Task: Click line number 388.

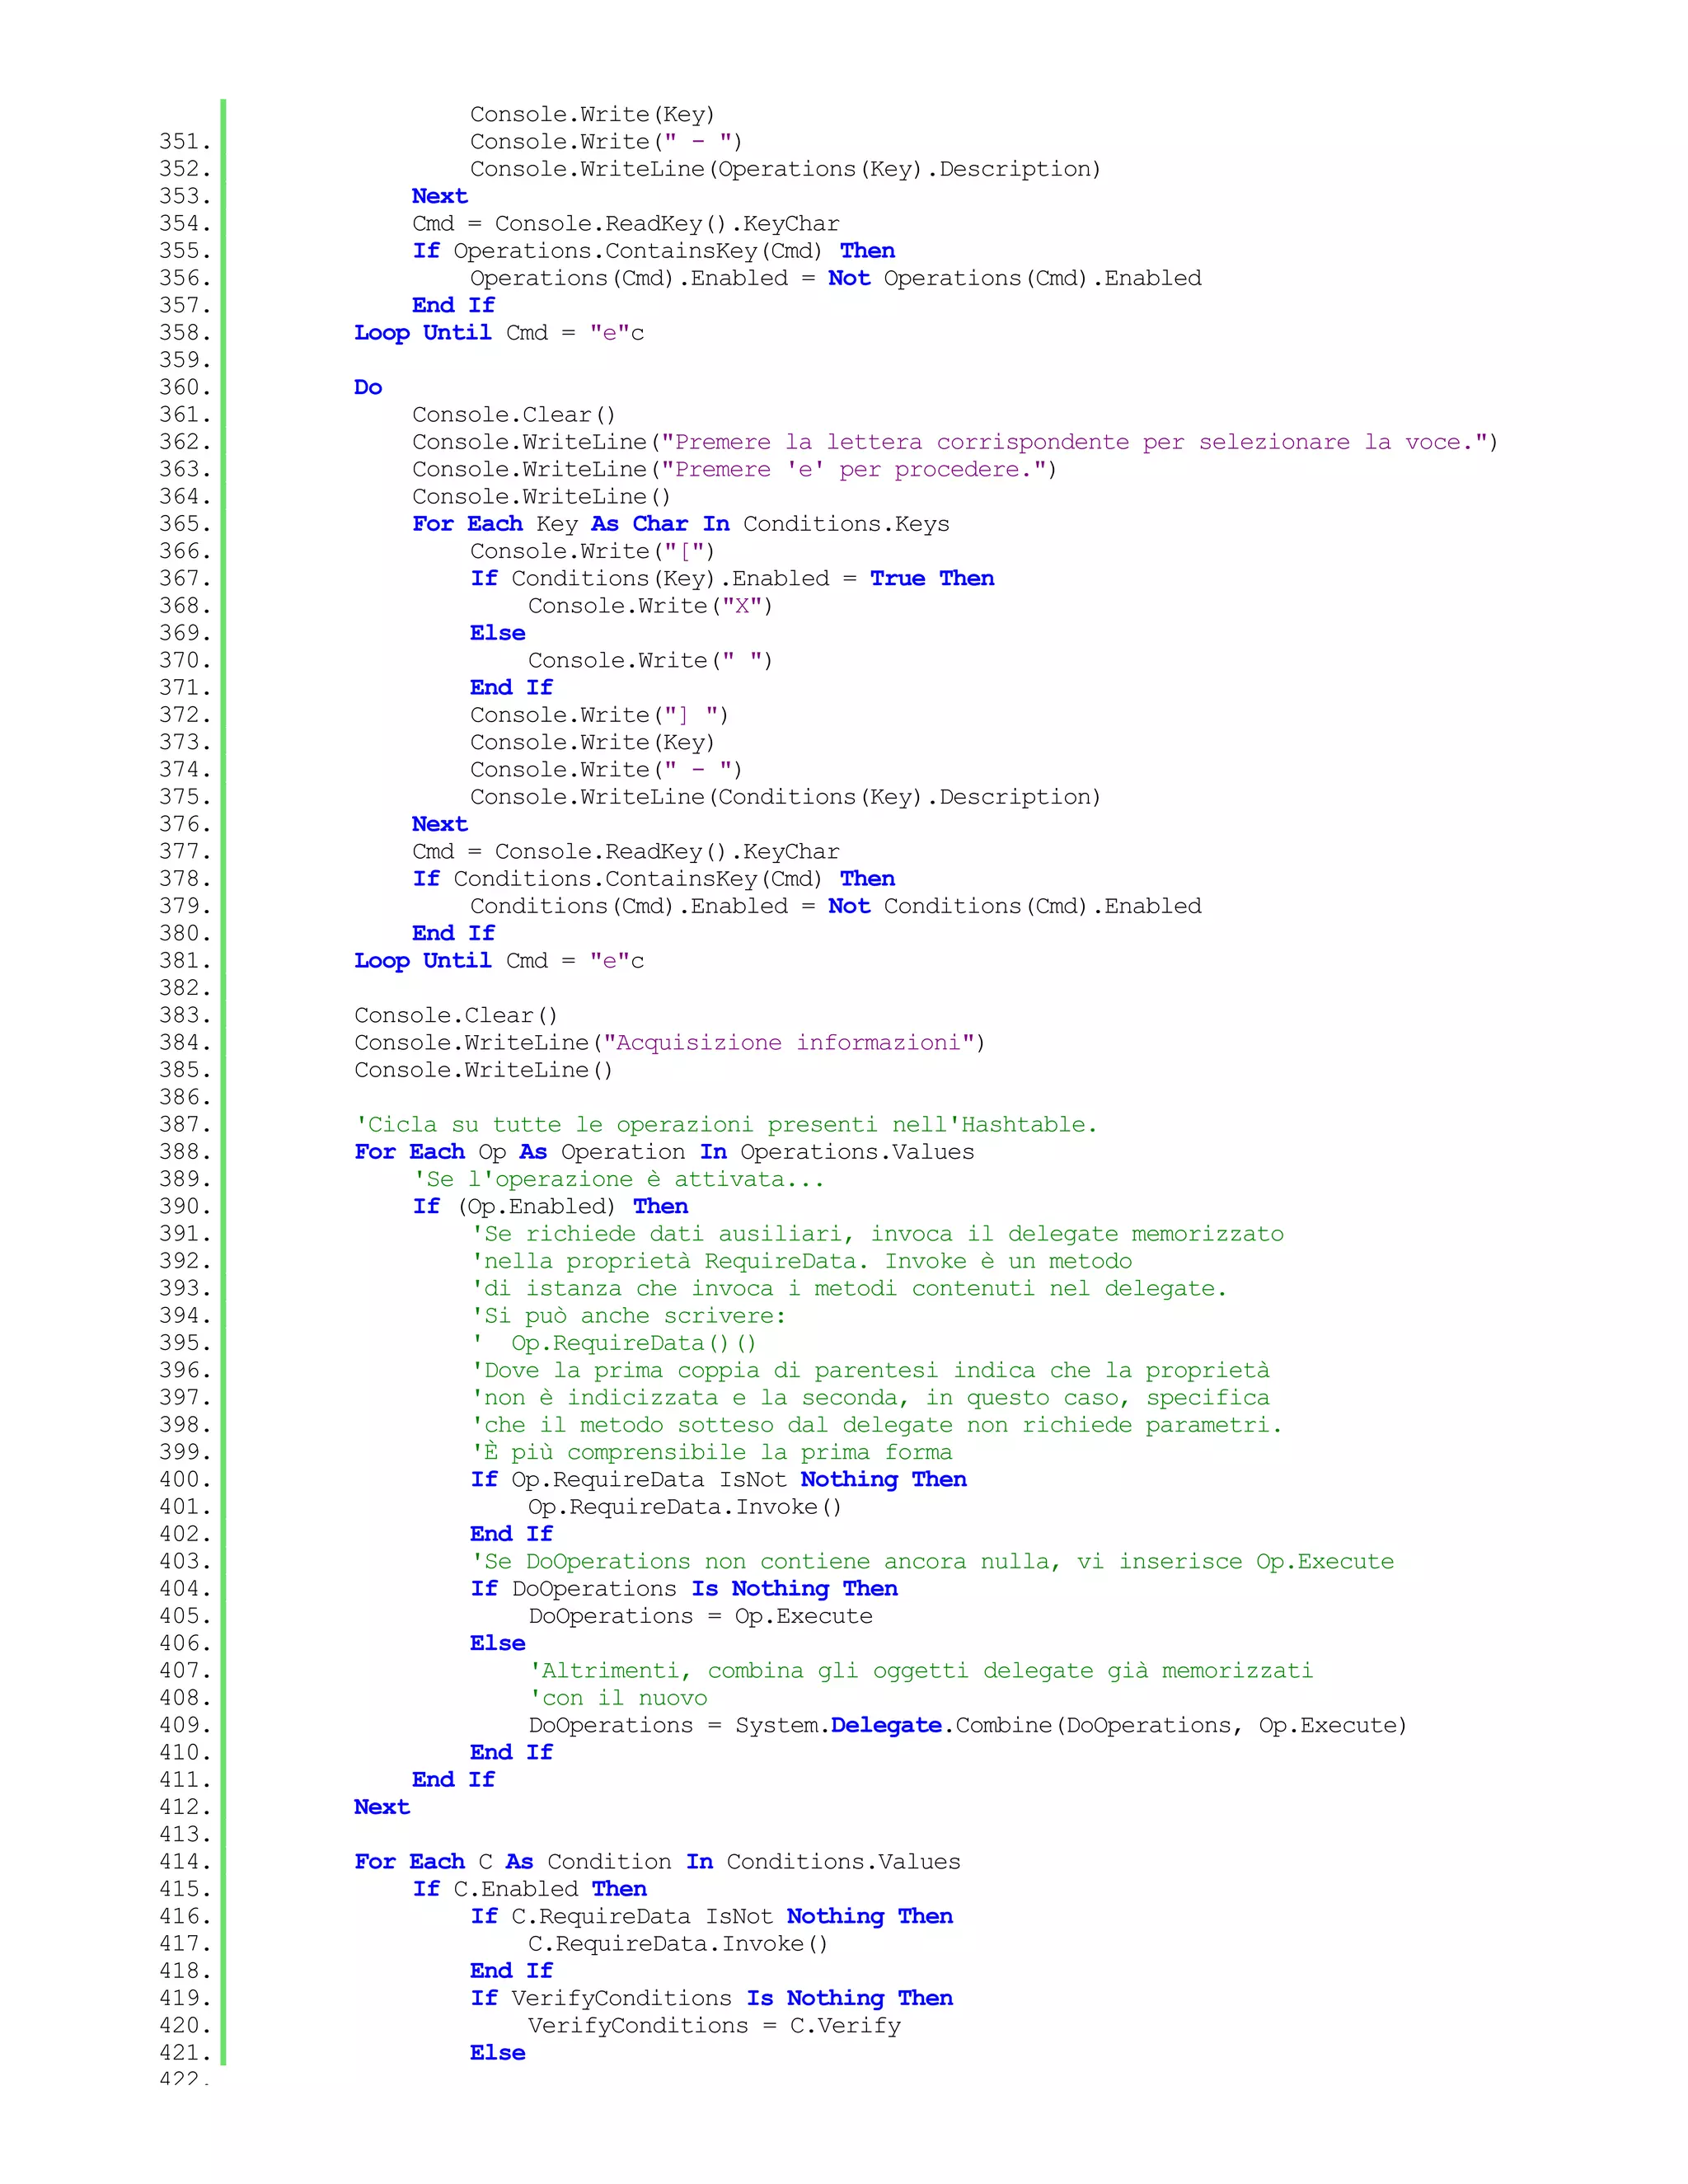Action: point(185,1152)
